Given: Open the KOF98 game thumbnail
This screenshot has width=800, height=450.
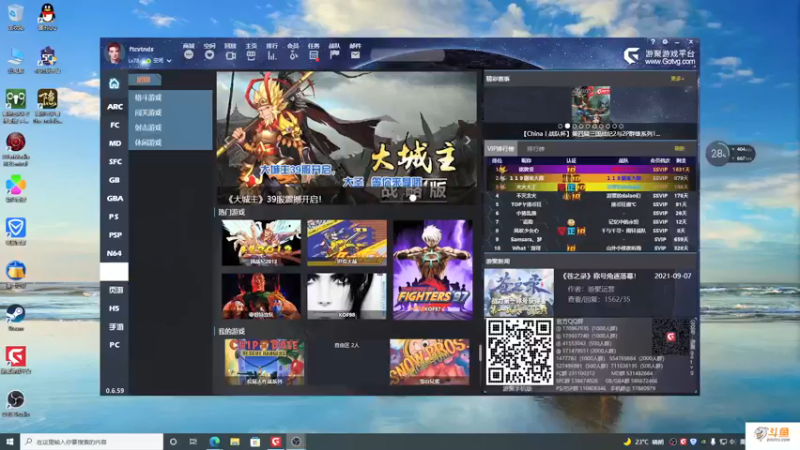Looking at the screenshot, I should 347,296.
